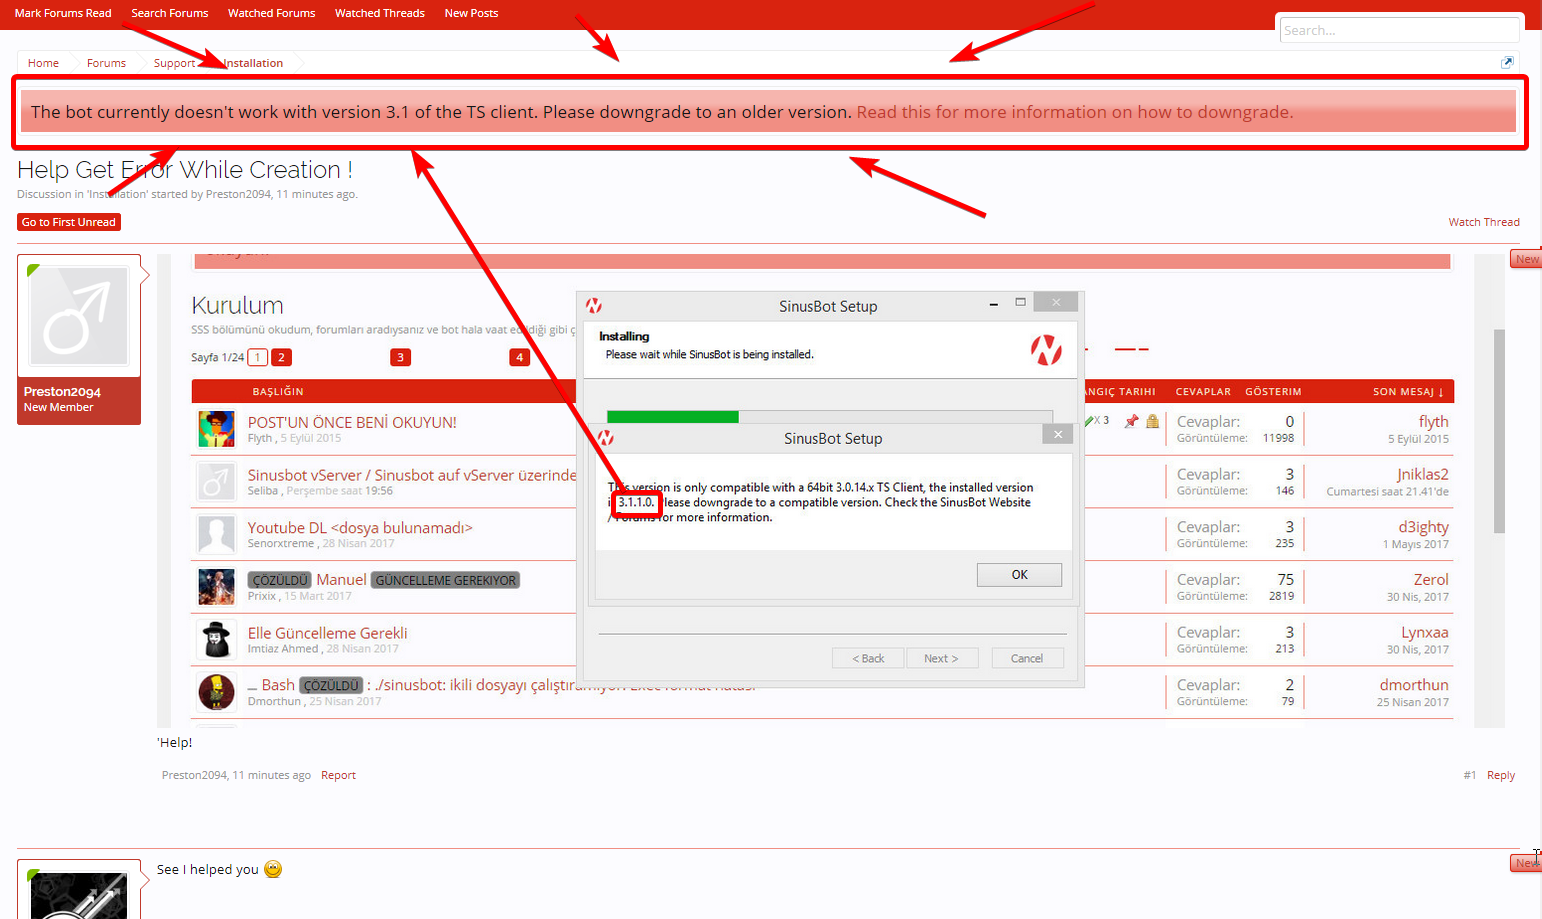Image resolution: width=1542 pixels, height=919 pixels.
Task: Close the SinusBot Setup error dialog
Action: pos(1058,434)
